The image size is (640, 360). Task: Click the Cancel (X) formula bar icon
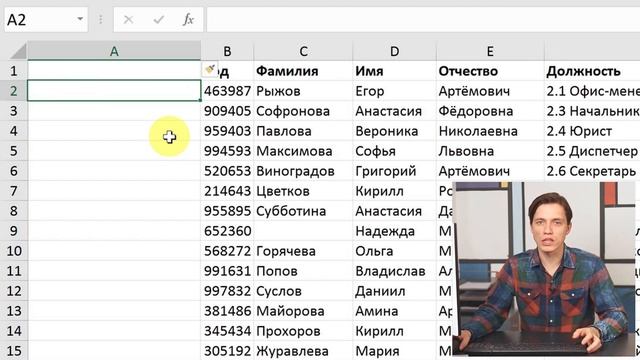pyautogui.click(x=128, y=19)
